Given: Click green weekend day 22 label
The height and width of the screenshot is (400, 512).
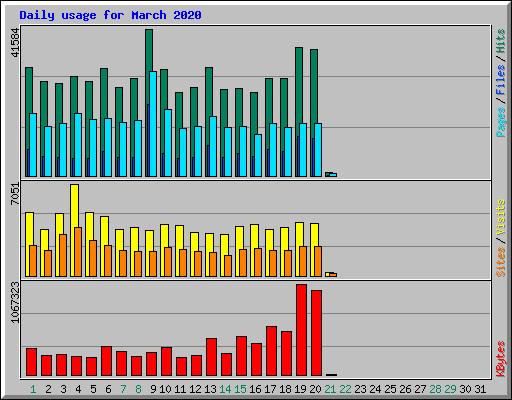Looking at the screenshot, I should pos(345,389).
